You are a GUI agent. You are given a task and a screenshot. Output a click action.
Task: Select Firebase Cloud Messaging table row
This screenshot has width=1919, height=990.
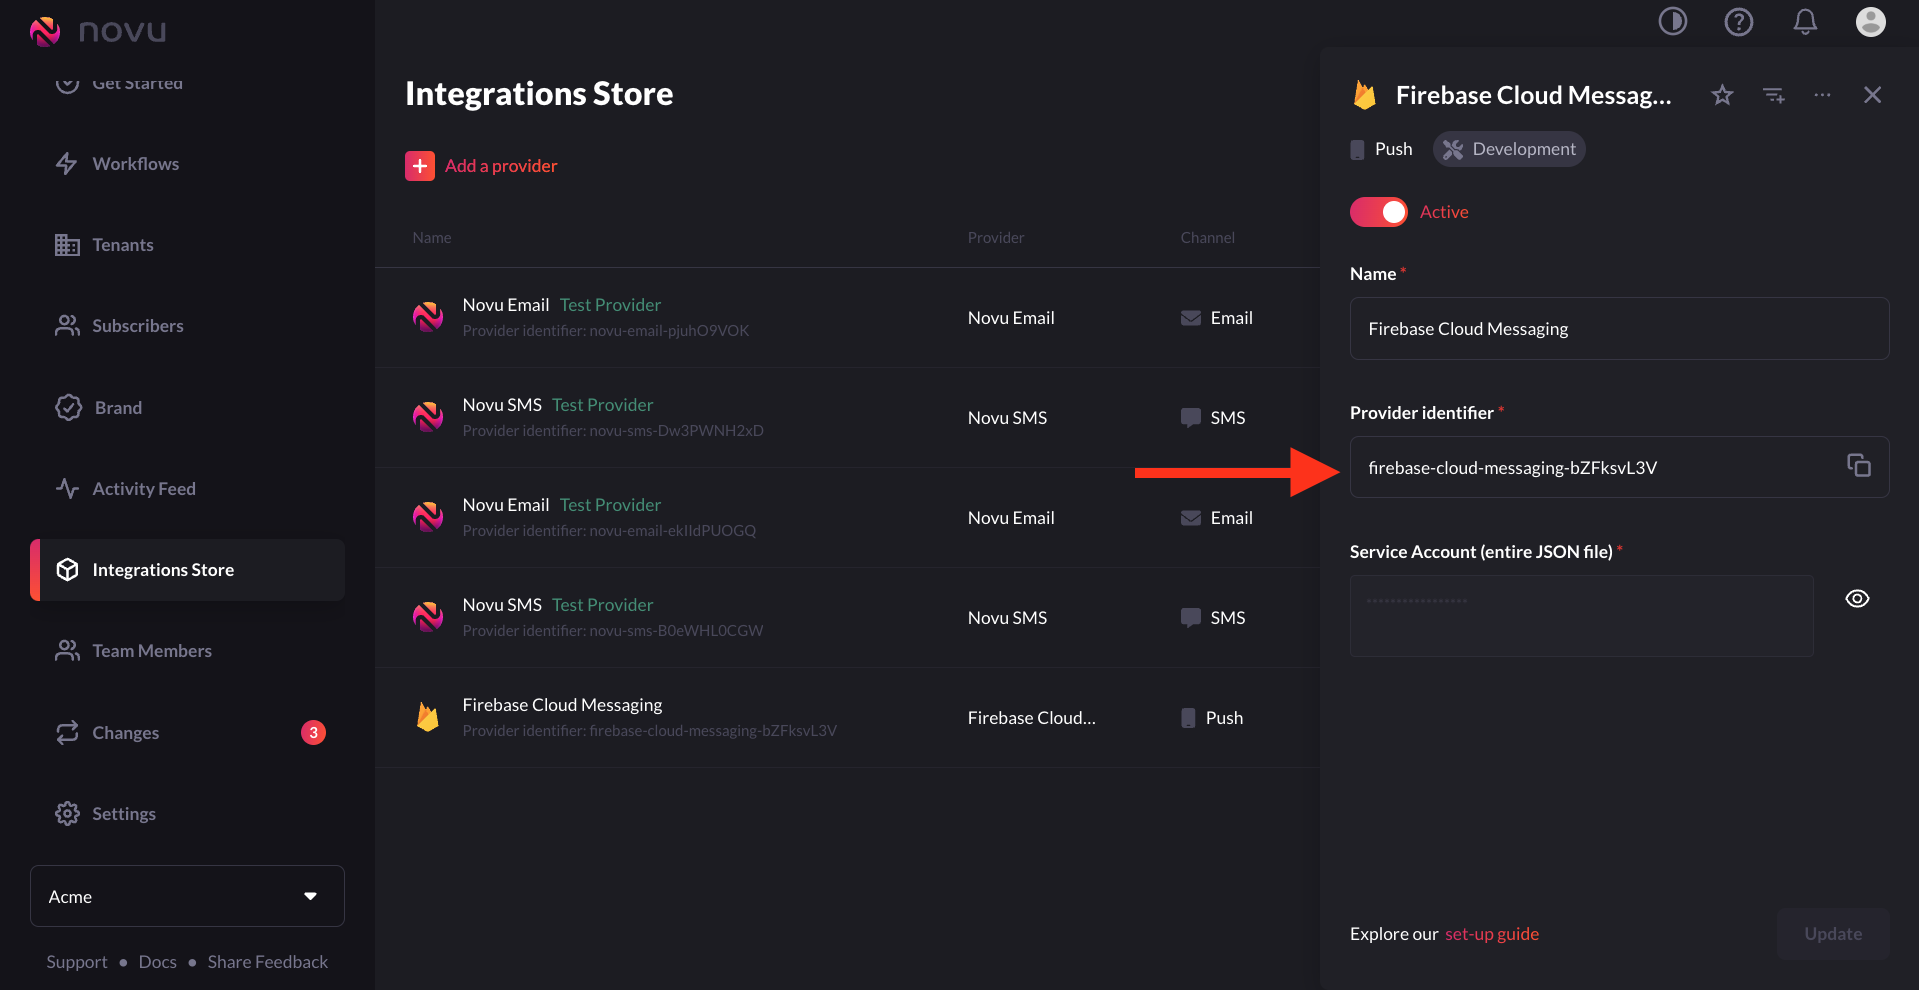click(x=847, y=718)
